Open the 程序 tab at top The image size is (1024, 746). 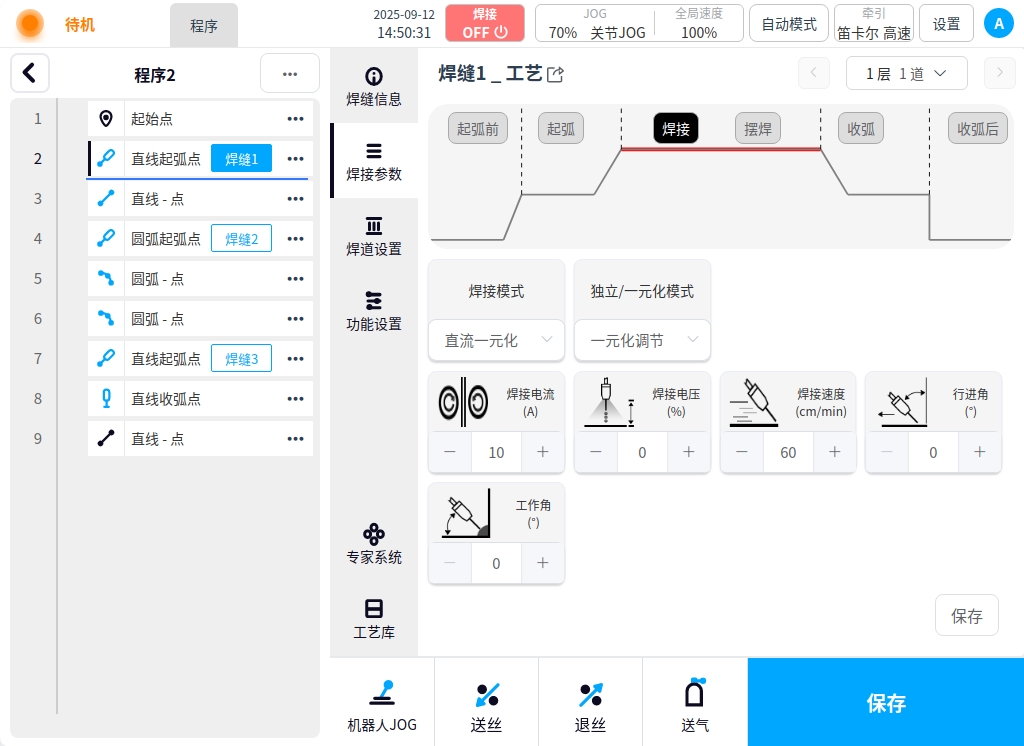tap(204, 26)
